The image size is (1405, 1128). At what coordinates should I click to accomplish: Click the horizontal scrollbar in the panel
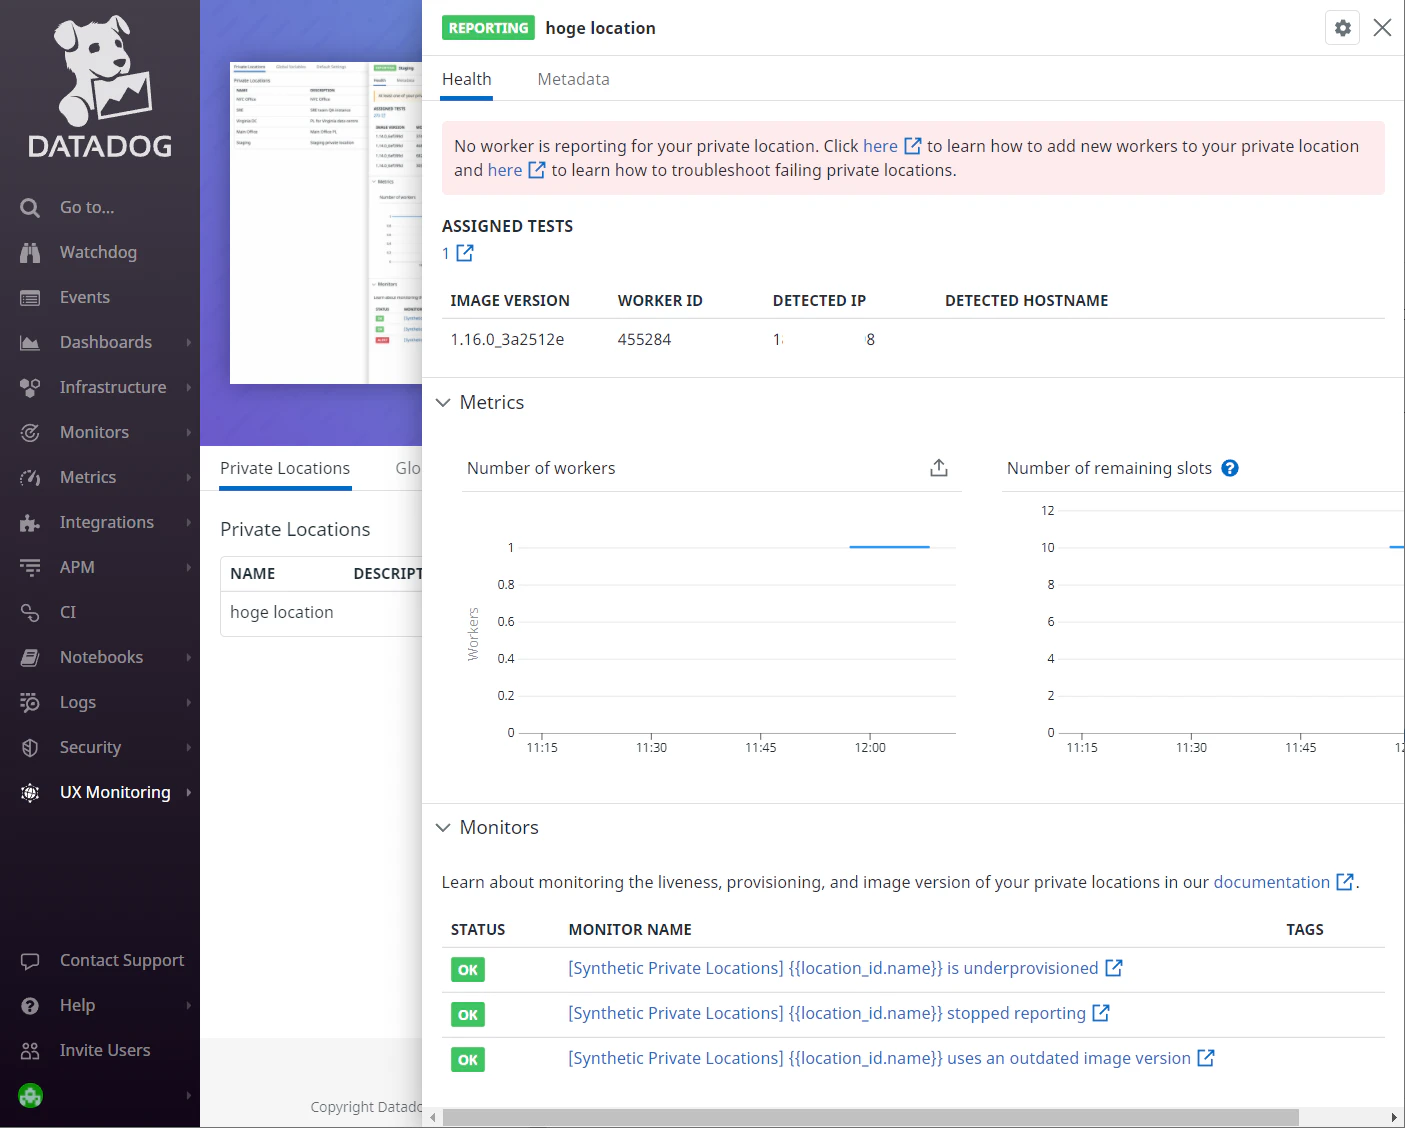[870, 1117]
